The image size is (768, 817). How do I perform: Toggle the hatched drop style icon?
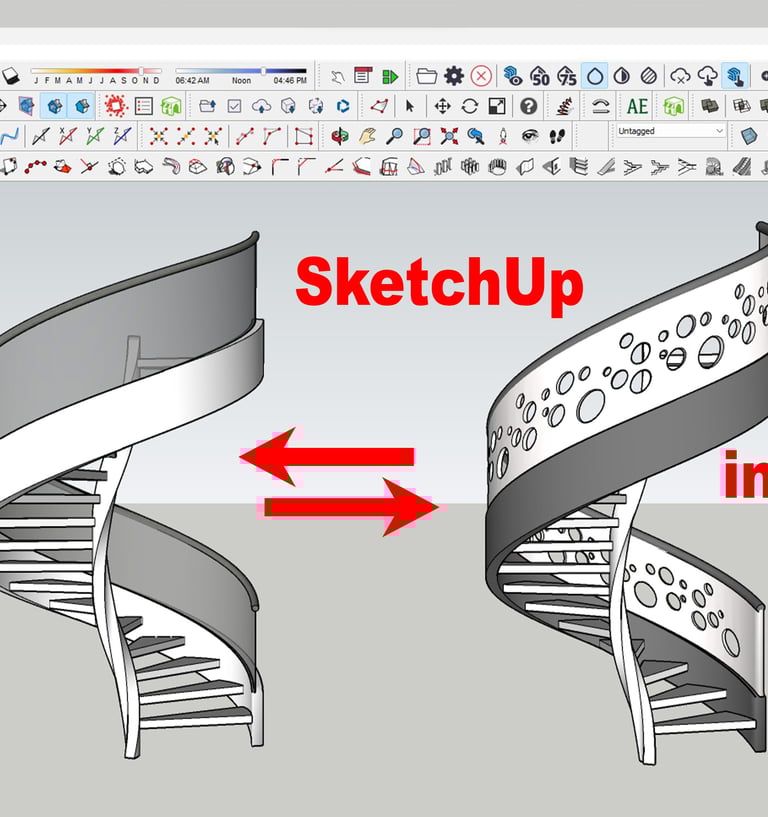(x=649, y=76)
